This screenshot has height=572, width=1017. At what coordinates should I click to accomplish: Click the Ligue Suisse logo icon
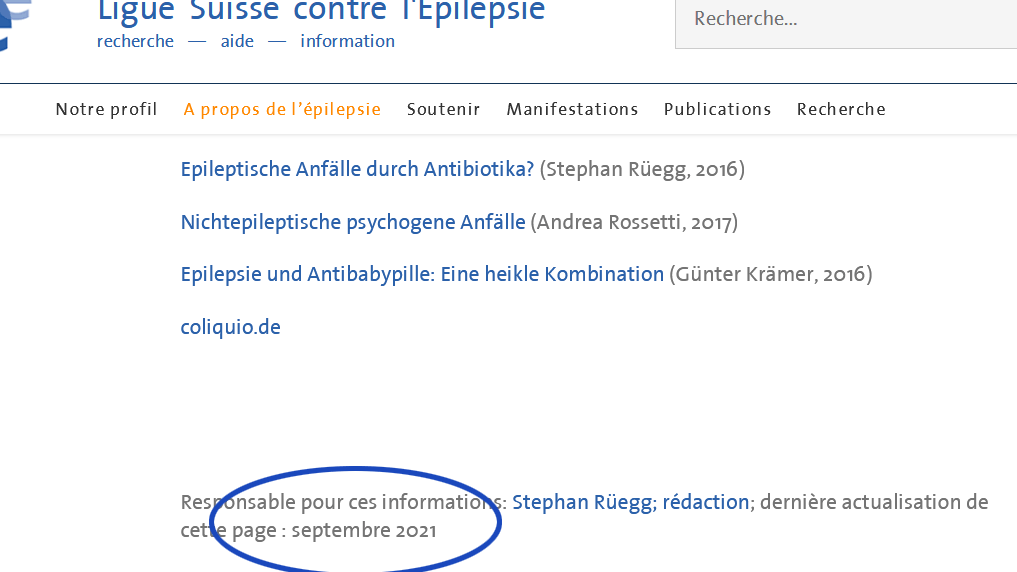pyautogui.click(x=14, y=25)
